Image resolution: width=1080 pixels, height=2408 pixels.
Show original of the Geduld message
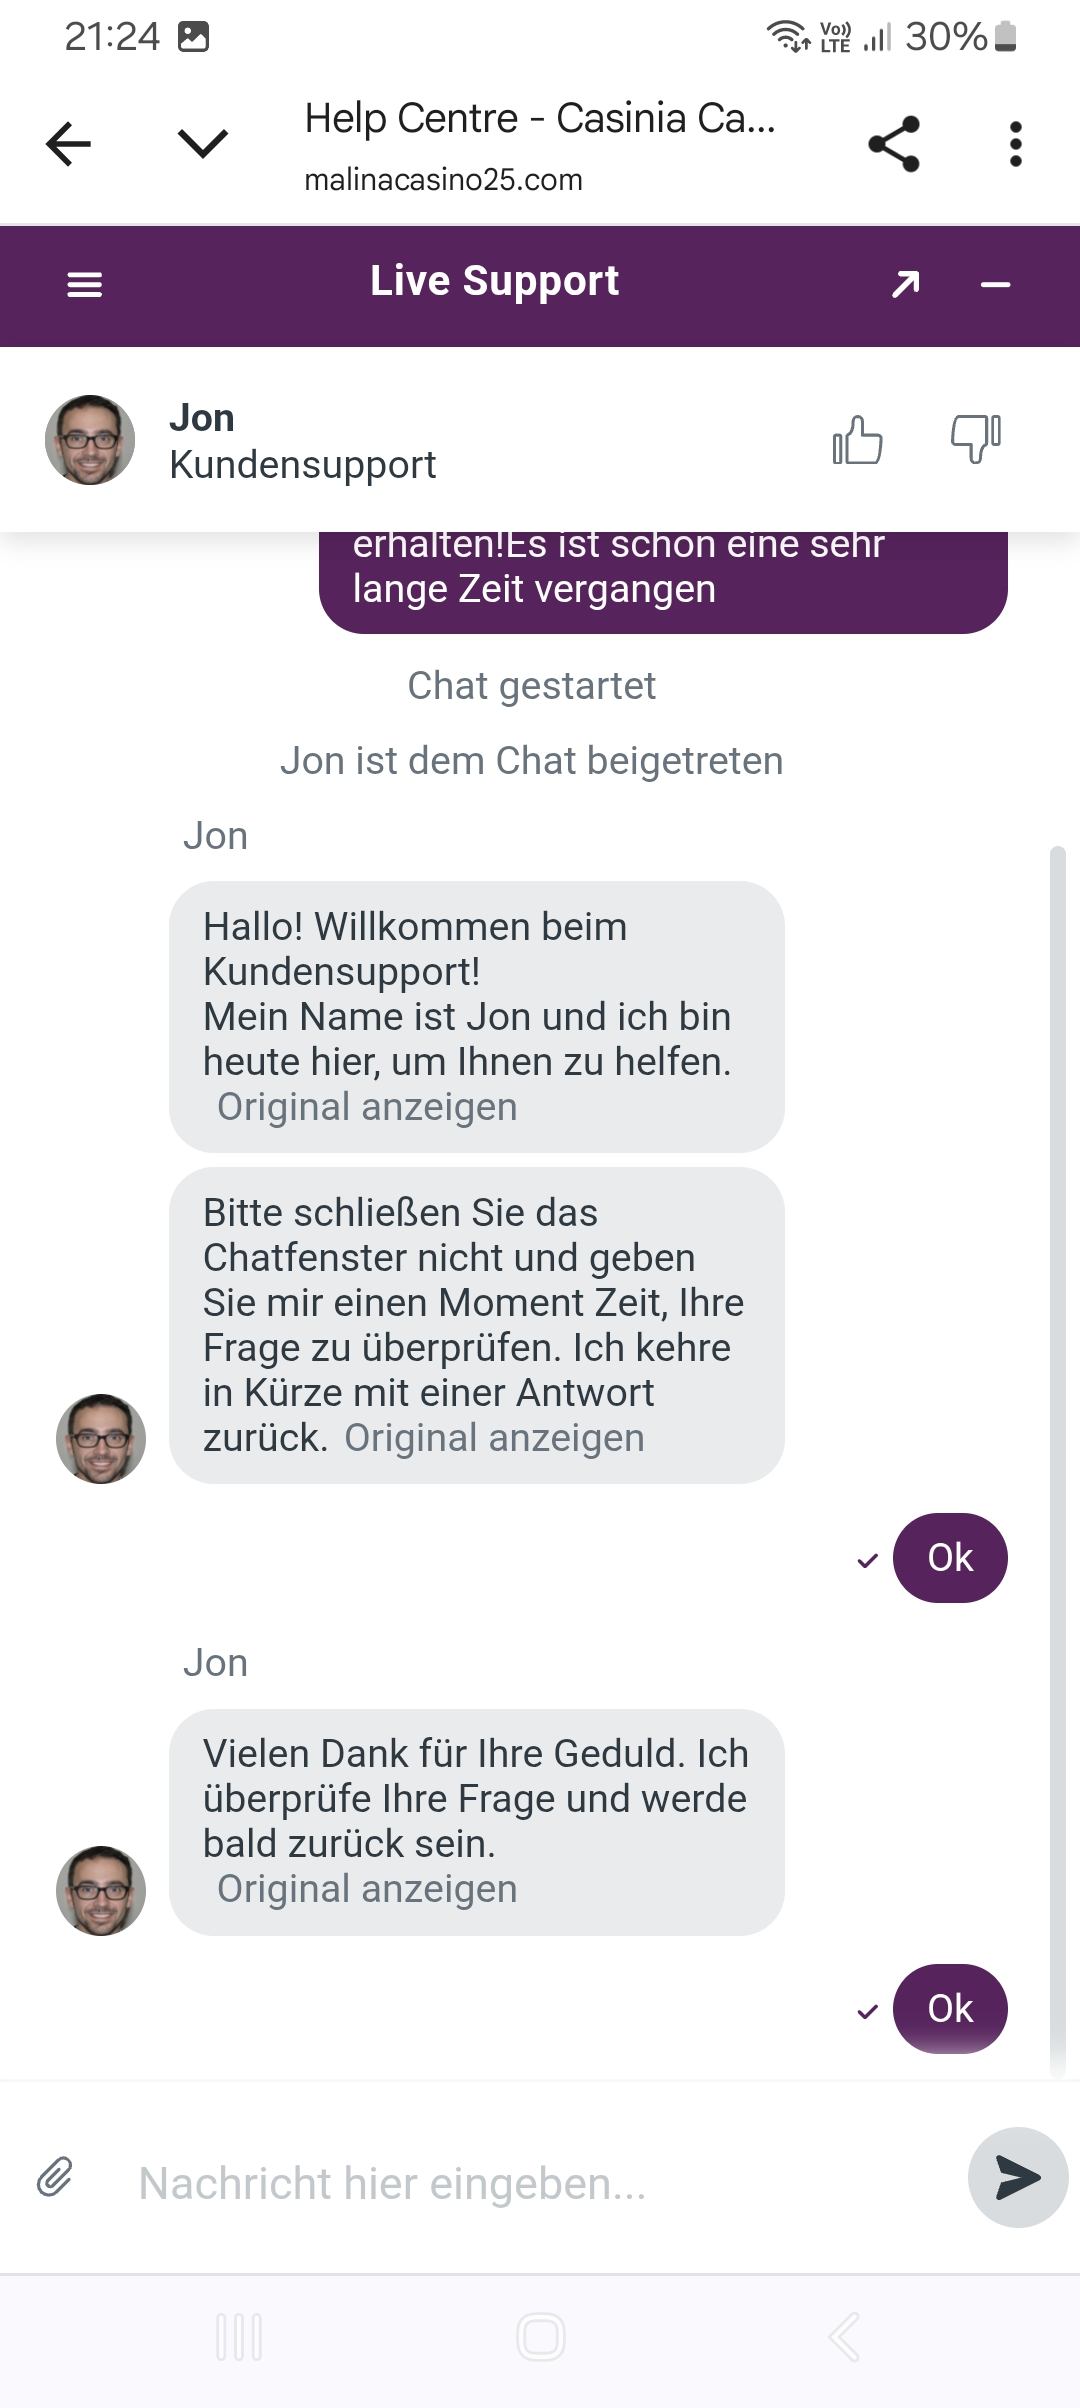(367, 1889)
